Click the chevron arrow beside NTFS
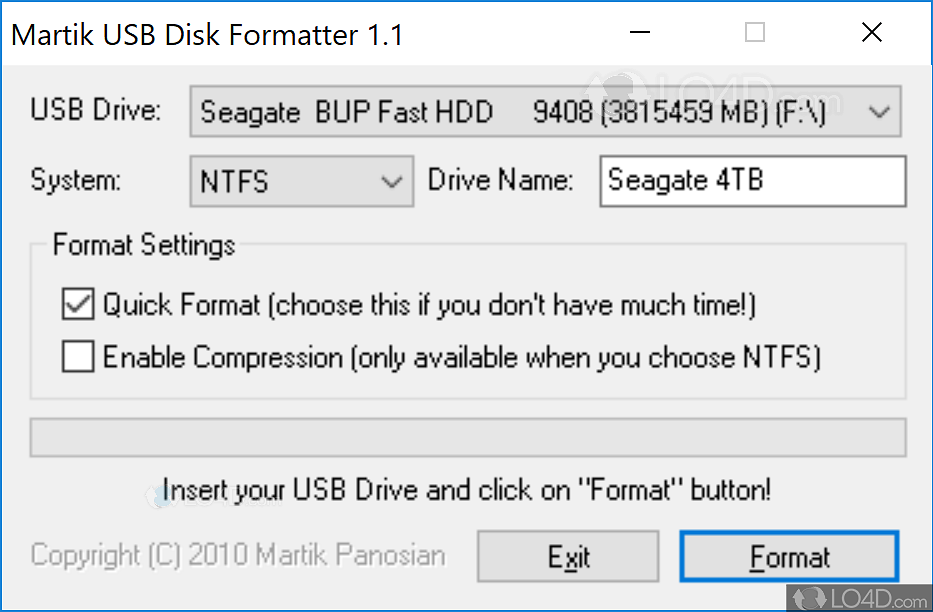This screenshot has height=612, width=933. [x=391, y=182]
